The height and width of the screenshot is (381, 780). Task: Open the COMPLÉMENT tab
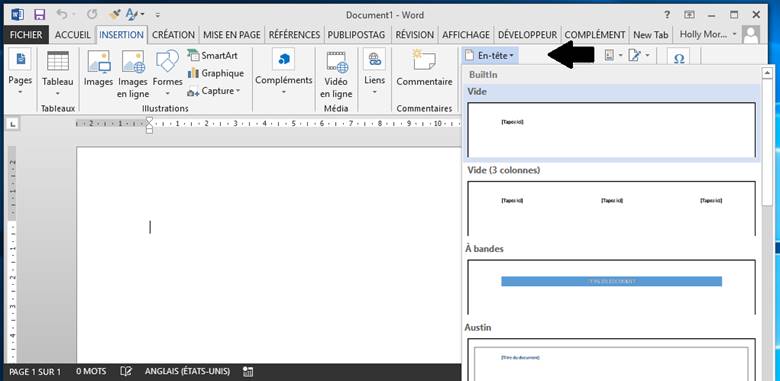pos(595,35)
